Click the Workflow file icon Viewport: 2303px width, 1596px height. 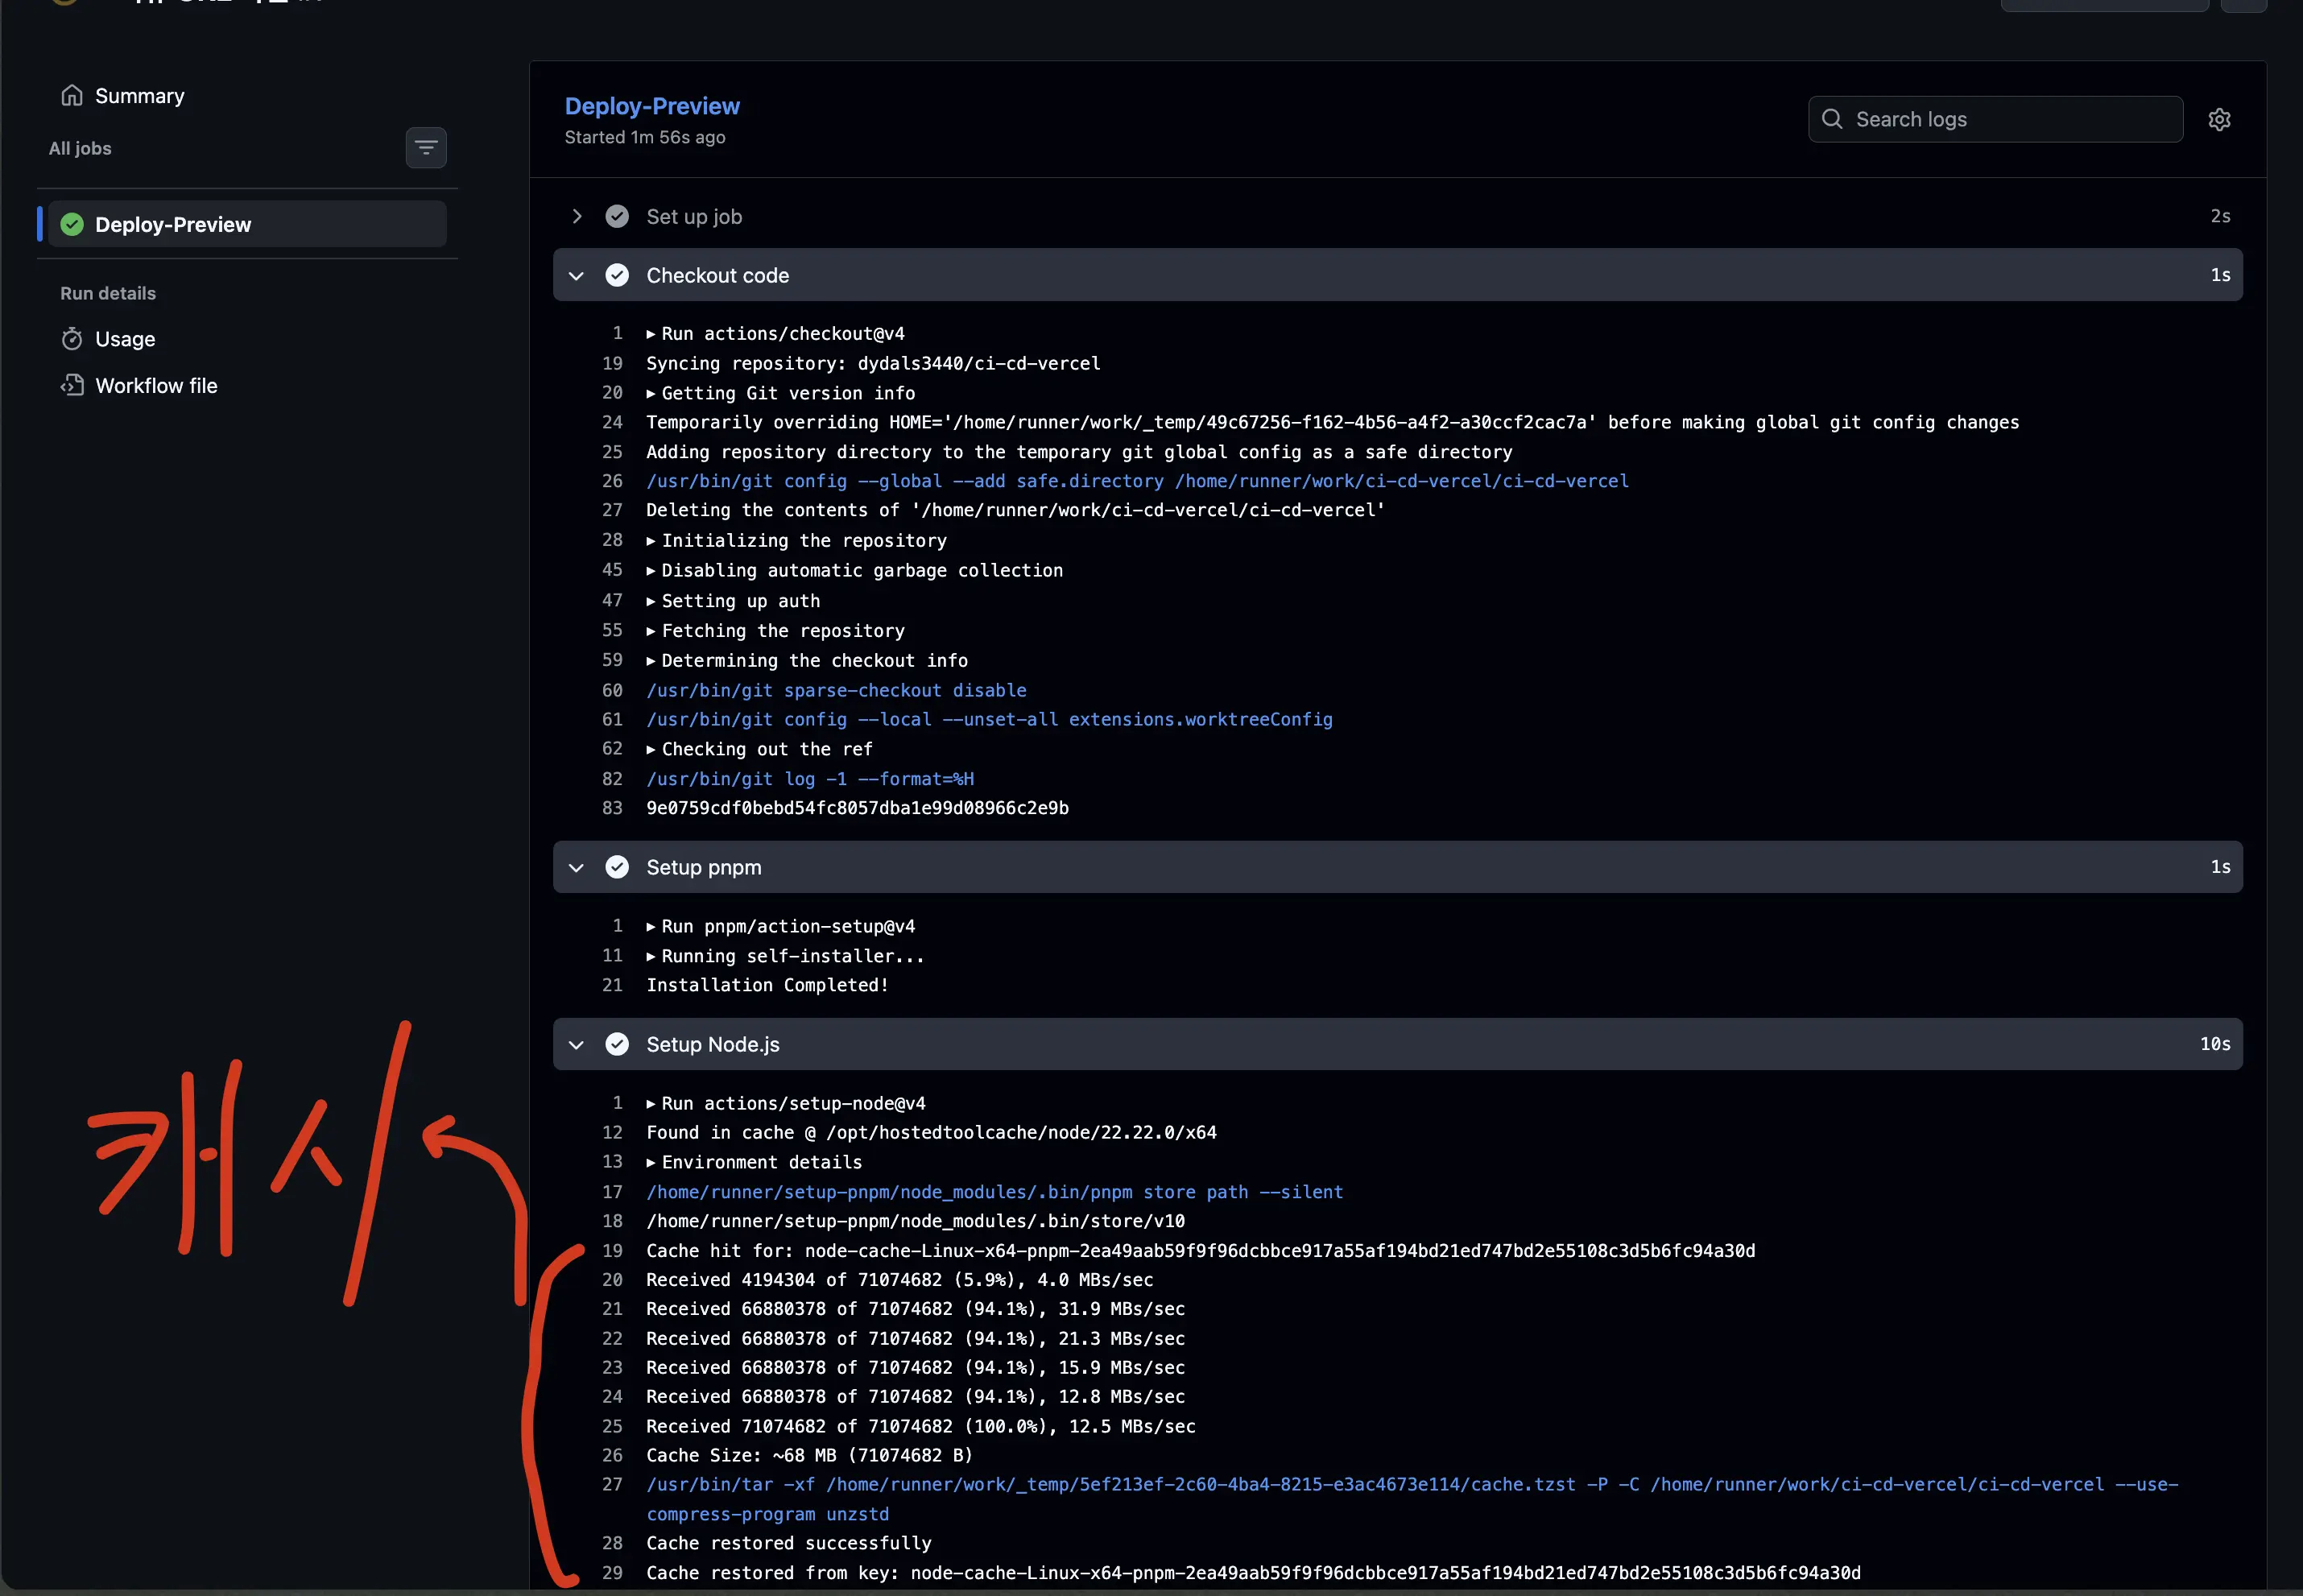click(72, 386)
